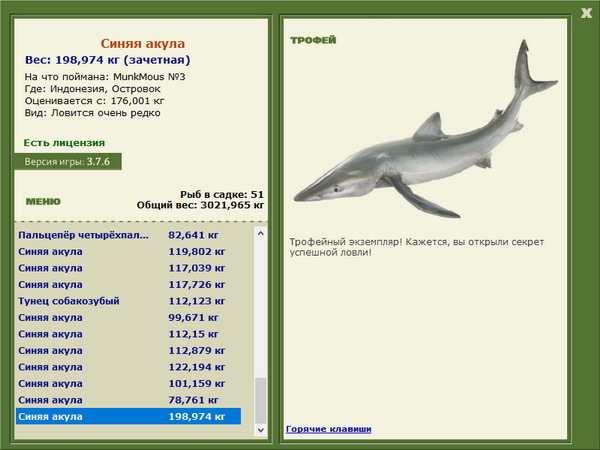Viewport: 600px width, 450px height.
Task: Select Синяя акула 122,194 кг row
Action: (129, 367)
